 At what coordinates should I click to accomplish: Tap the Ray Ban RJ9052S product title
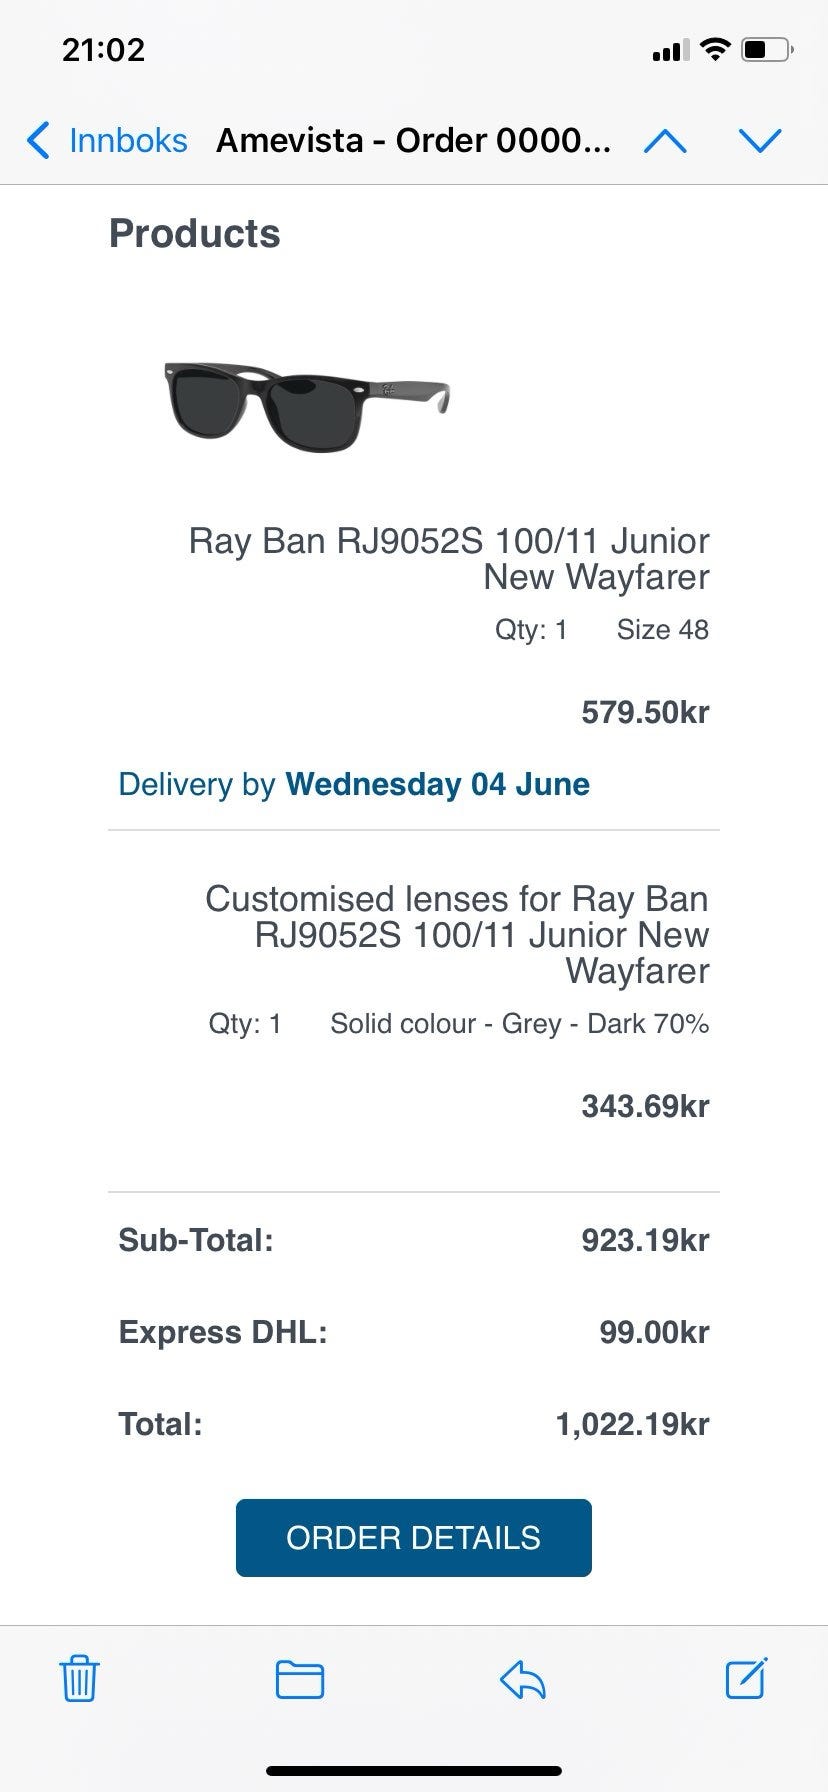click(449, 558)
